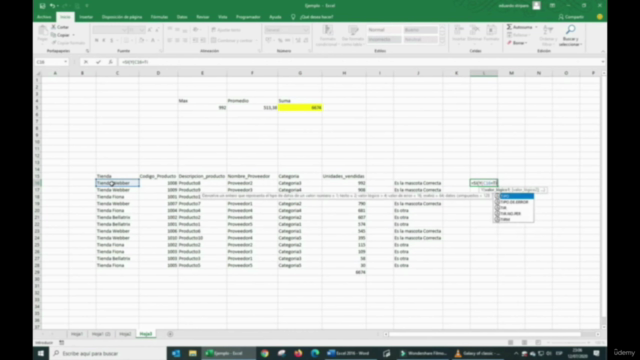Switch to the Programador ribbon tab

[x=248, y=17]
